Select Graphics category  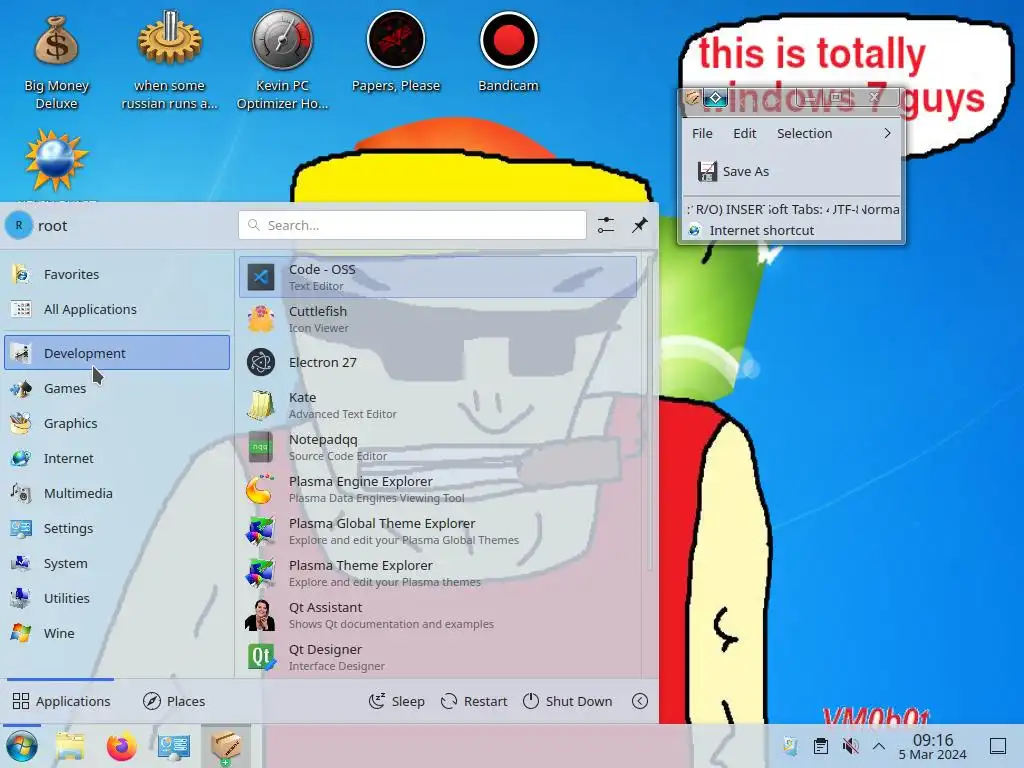(x=117, y=423)
